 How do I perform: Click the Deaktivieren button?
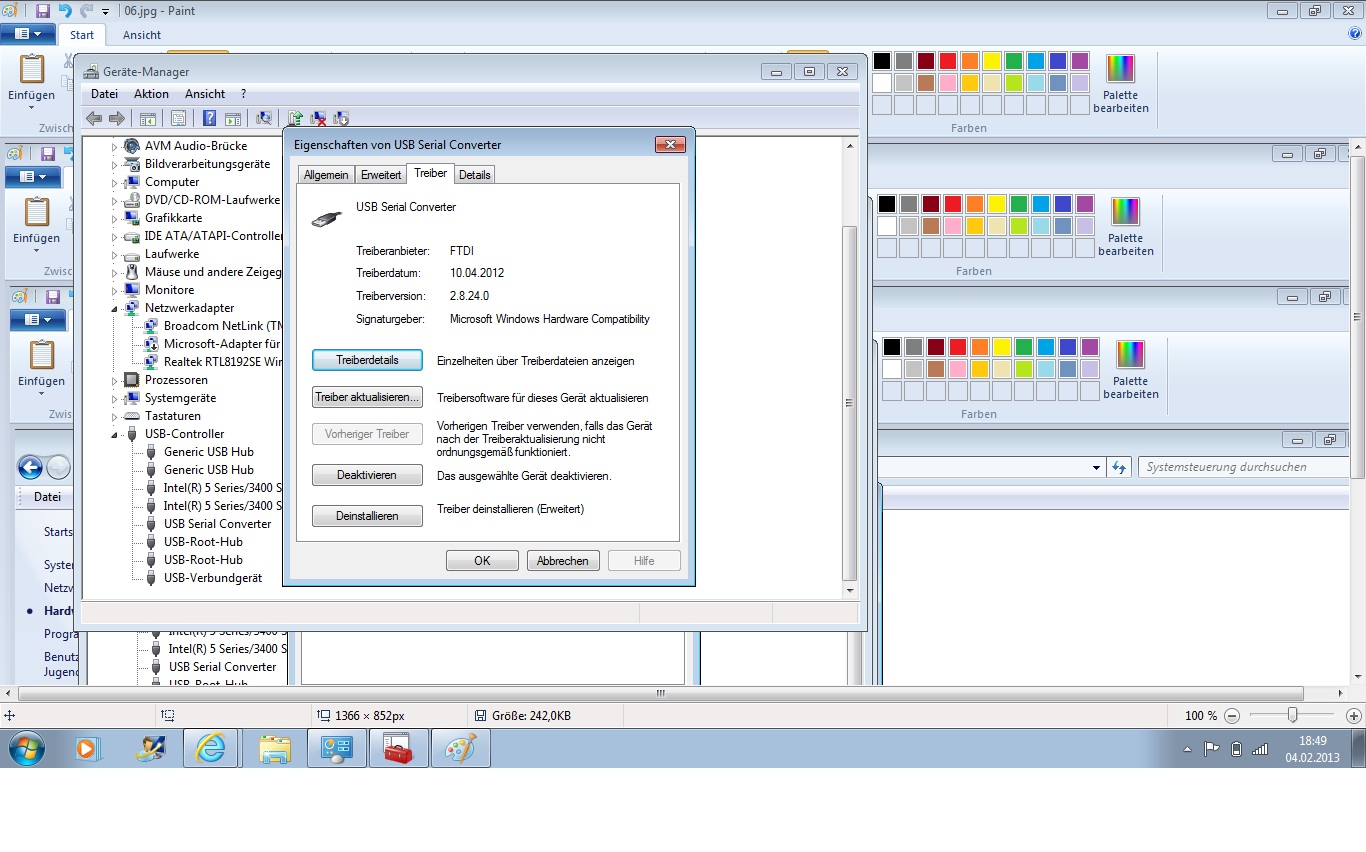(x=367, y=475)
